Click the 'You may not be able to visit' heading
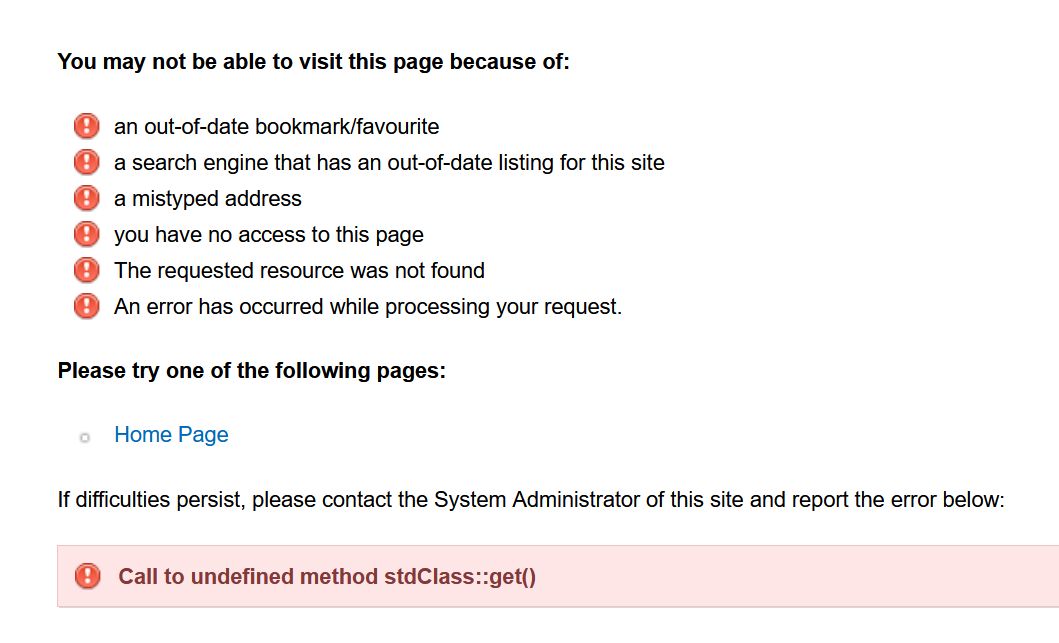This screenshot has width=1059, height=643. tap(313, 62)
